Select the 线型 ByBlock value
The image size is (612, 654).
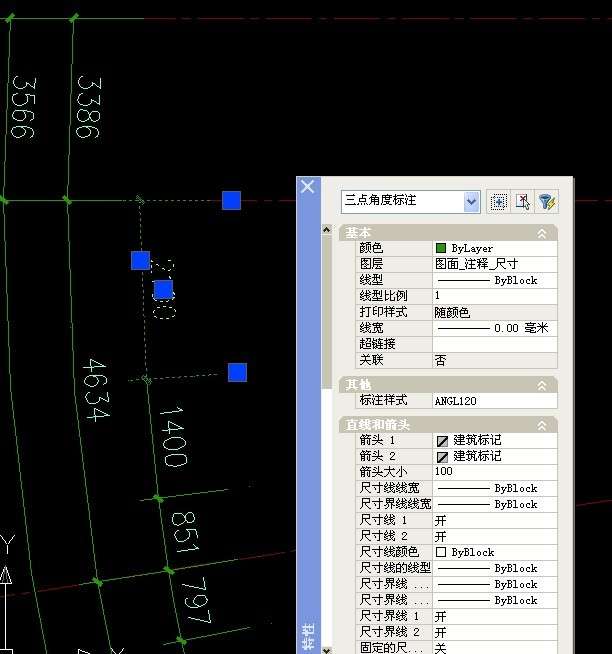495,280
